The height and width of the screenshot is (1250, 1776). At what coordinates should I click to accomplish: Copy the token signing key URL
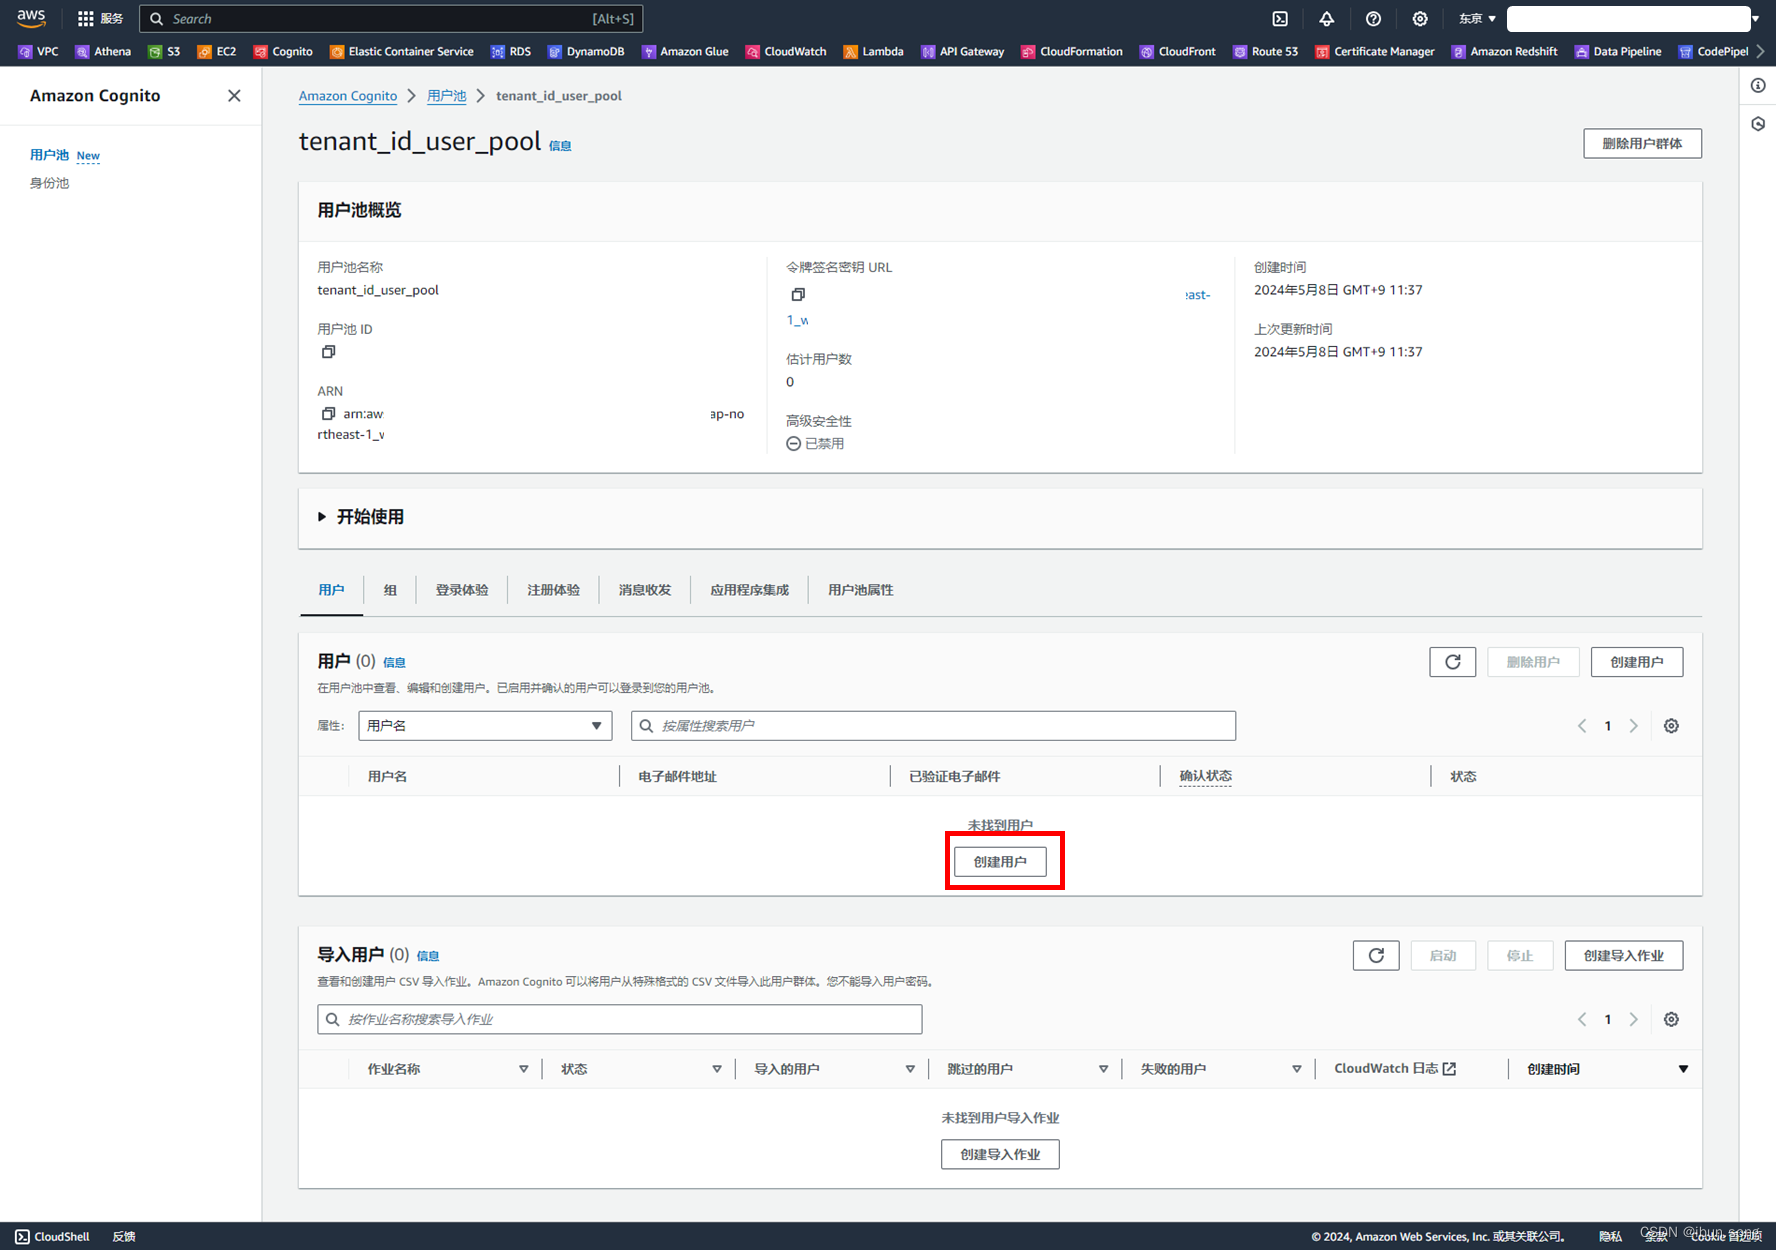[x=798, y=295]
